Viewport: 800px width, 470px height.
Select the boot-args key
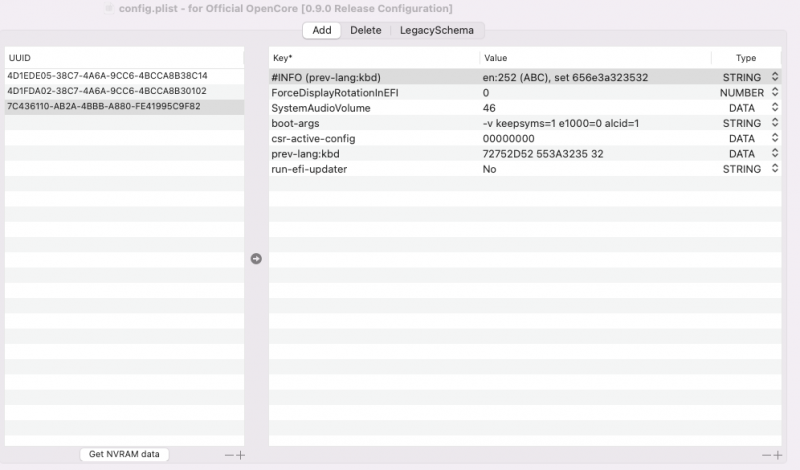(295, 123)
